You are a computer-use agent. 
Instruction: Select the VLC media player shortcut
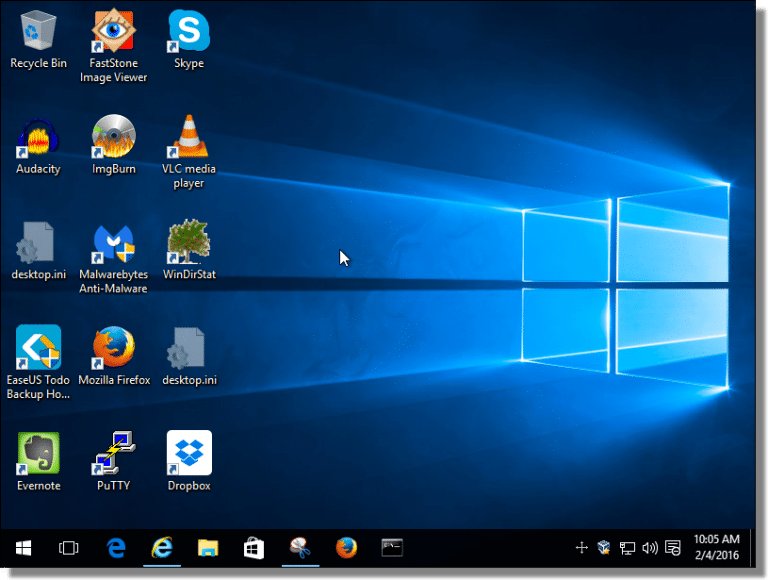(x=189, y=152)
